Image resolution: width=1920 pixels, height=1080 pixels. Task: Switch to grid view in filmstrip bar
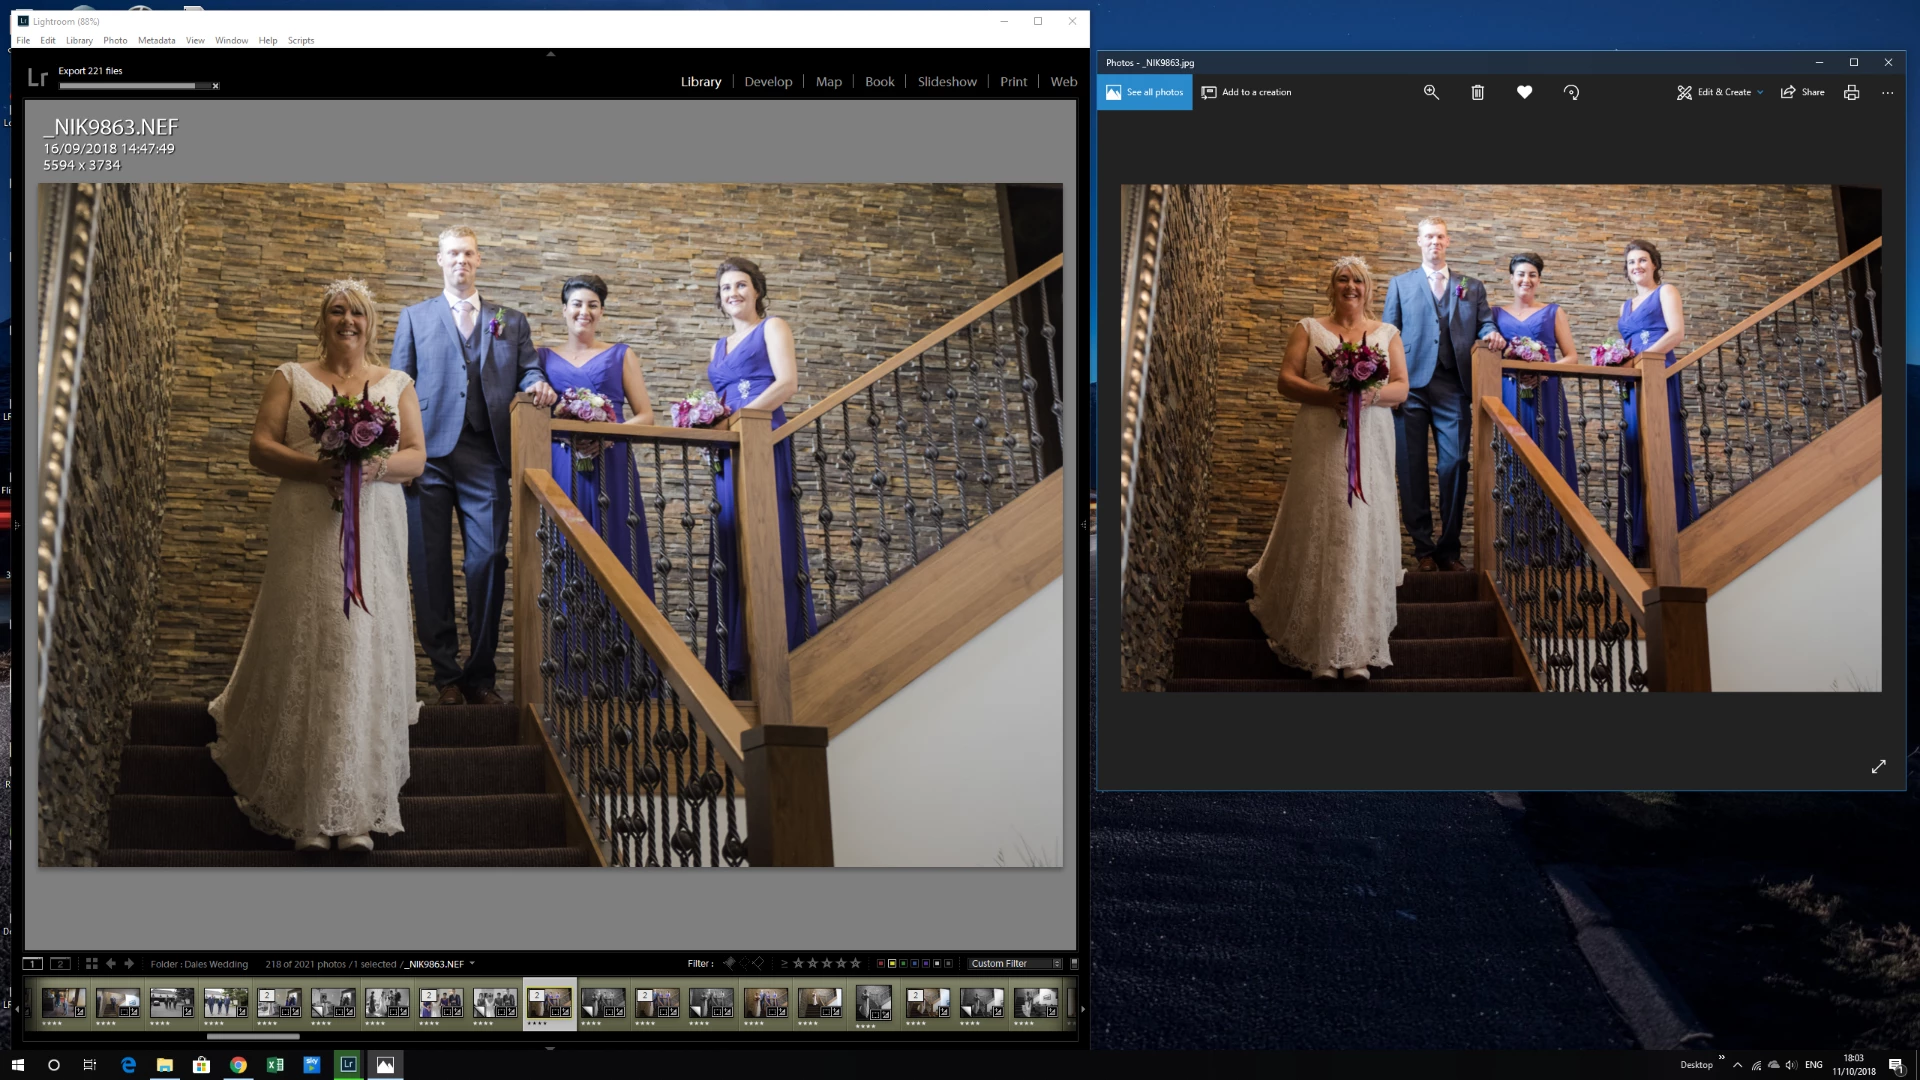coord(91,964)
